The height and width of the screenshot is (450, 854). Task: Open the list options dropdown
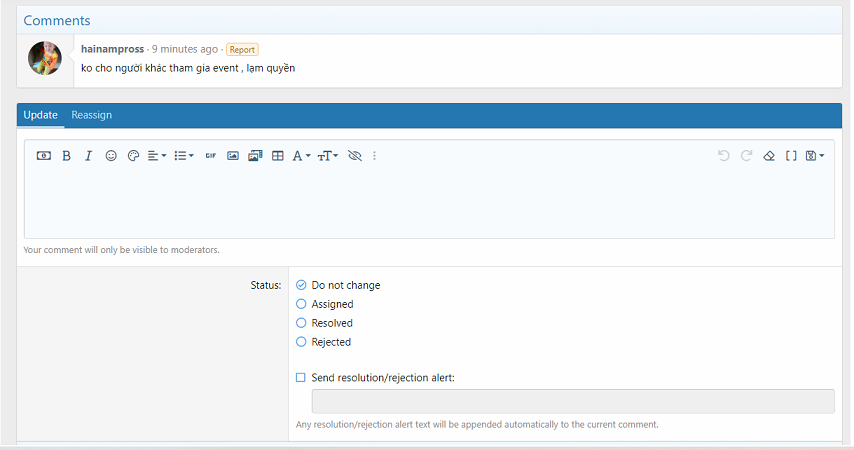pos(183,156)
